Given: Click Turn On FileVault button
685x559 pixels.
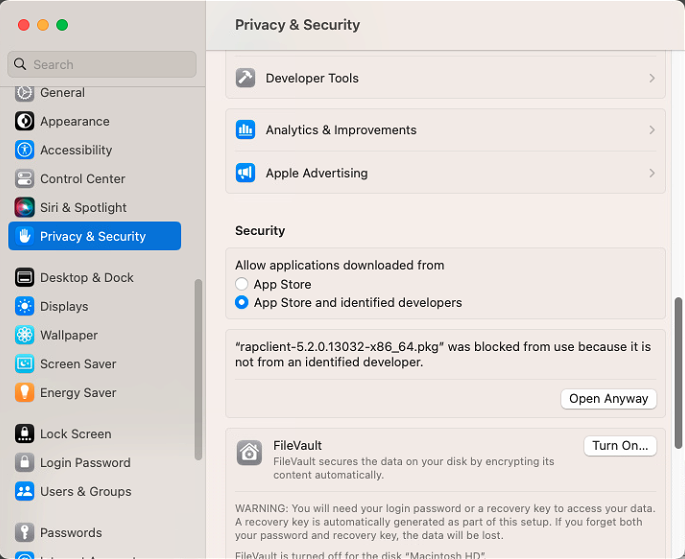Looking at the screenshot, I should [x=620, y=445].
